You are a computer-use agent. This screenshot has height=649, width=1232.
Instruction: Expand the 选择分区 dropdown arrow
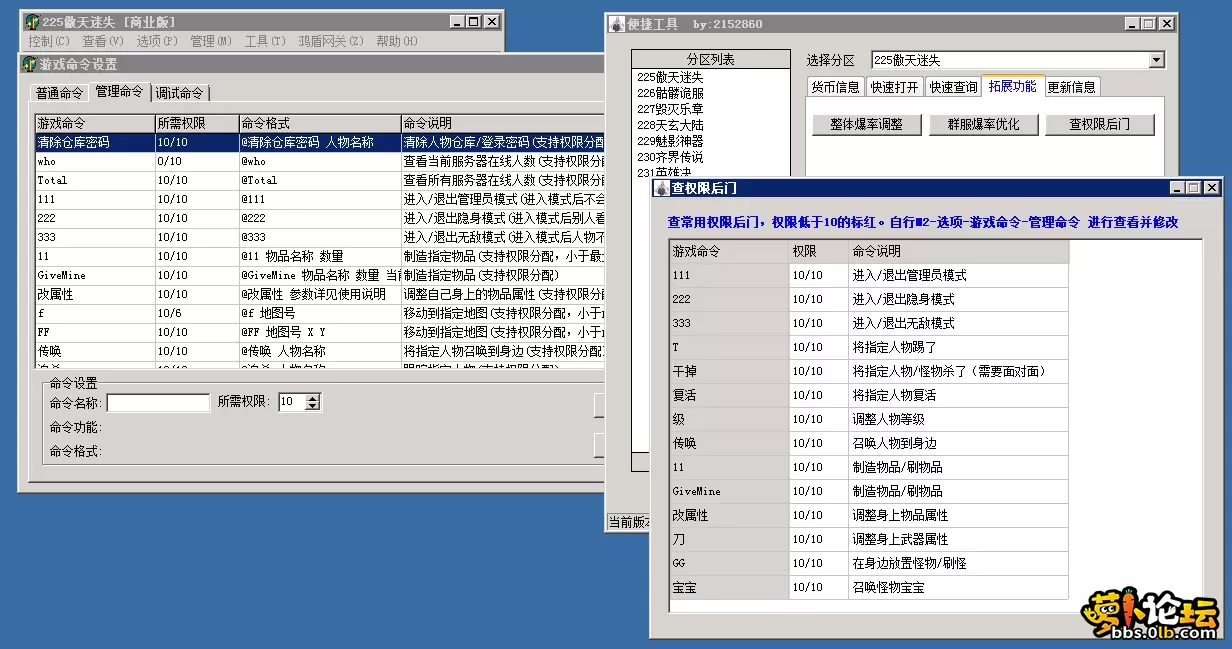pyautogui.click(x=1157, y=61)
